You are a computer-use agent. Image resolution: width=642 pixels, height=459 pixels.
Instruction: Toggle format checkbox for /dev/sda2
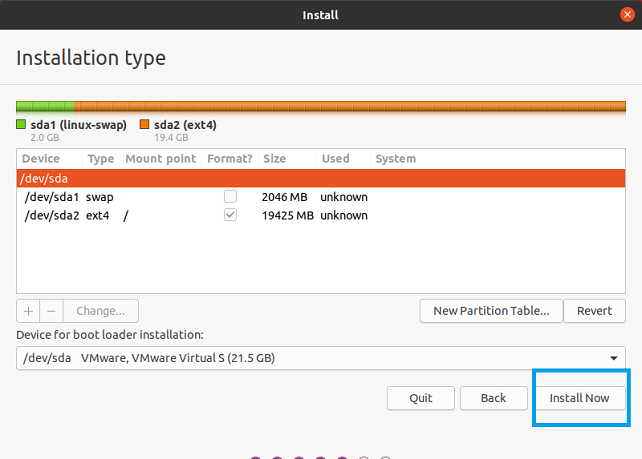click(x=231, y=215)
